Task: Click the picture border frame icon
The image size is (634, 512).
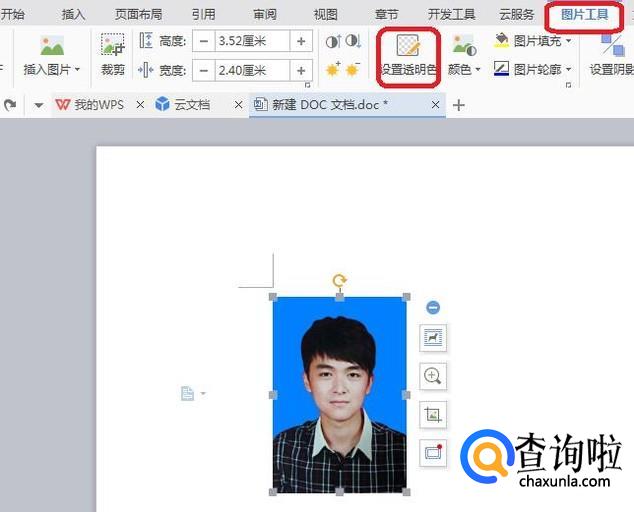Action: 433,453
